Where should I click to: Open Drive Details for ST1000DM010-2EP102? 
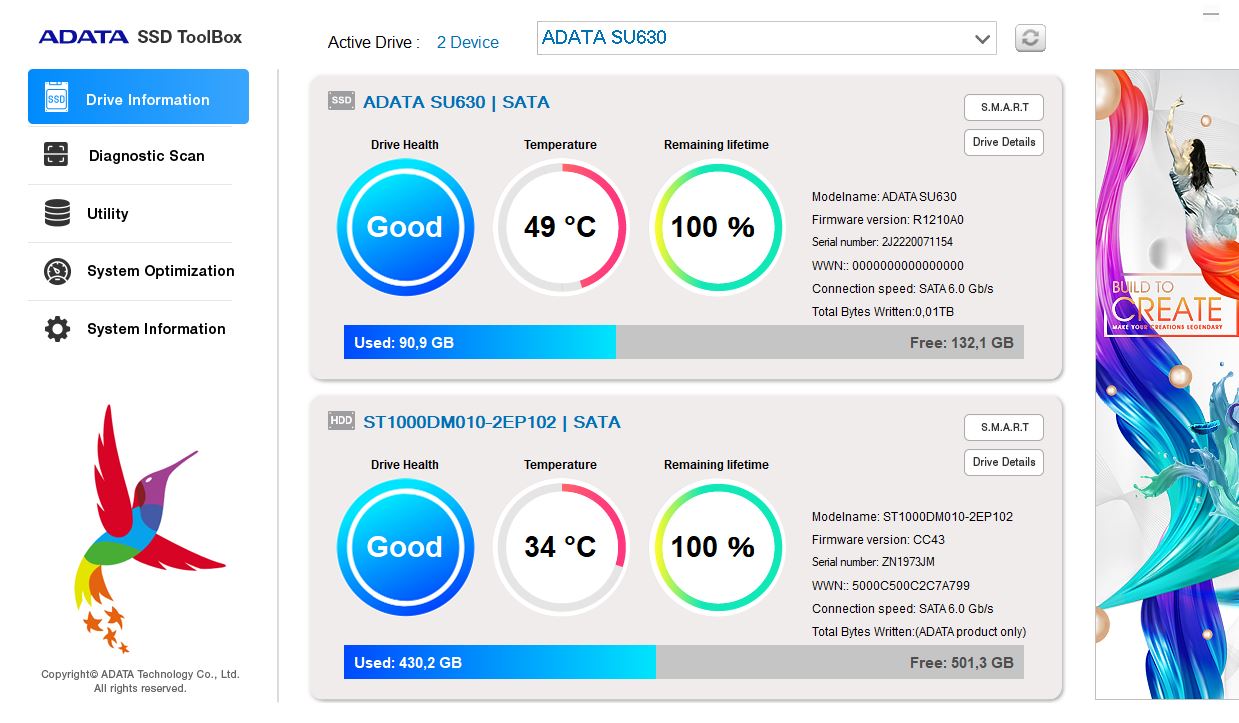point(1004,462)
